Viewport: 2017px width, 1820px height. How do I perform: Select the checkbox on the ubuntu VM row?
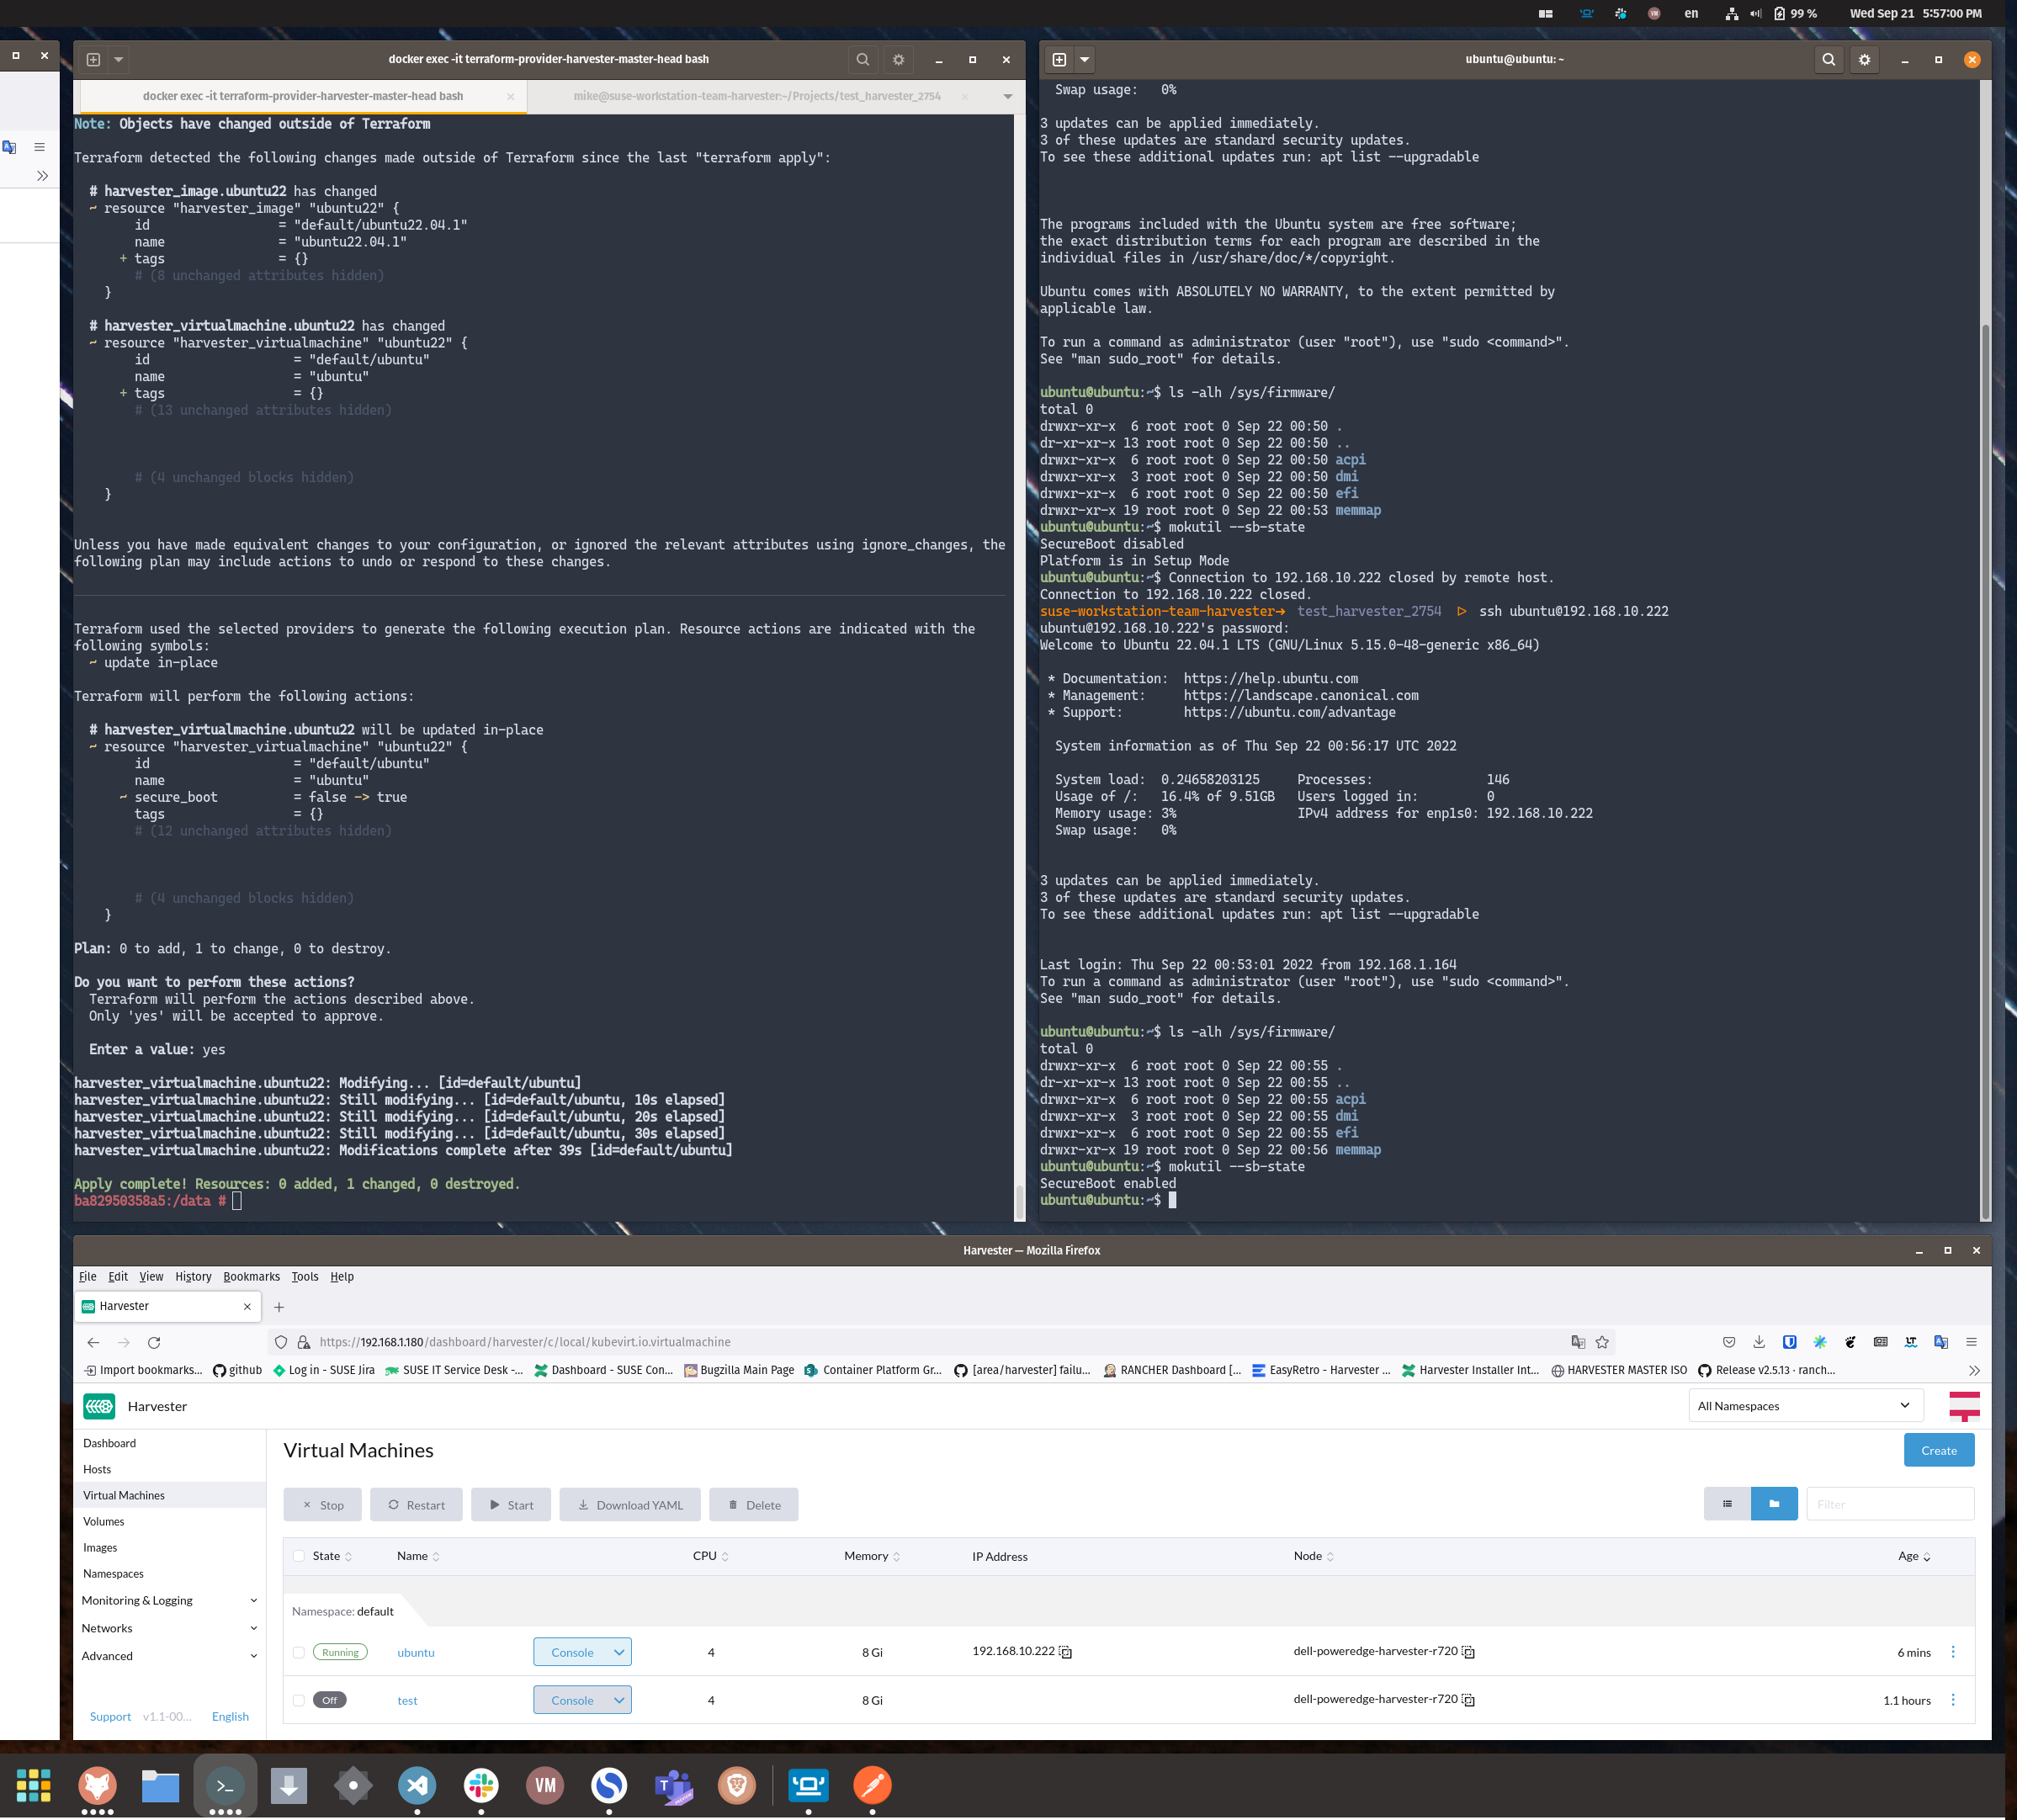coord(299,1652)
